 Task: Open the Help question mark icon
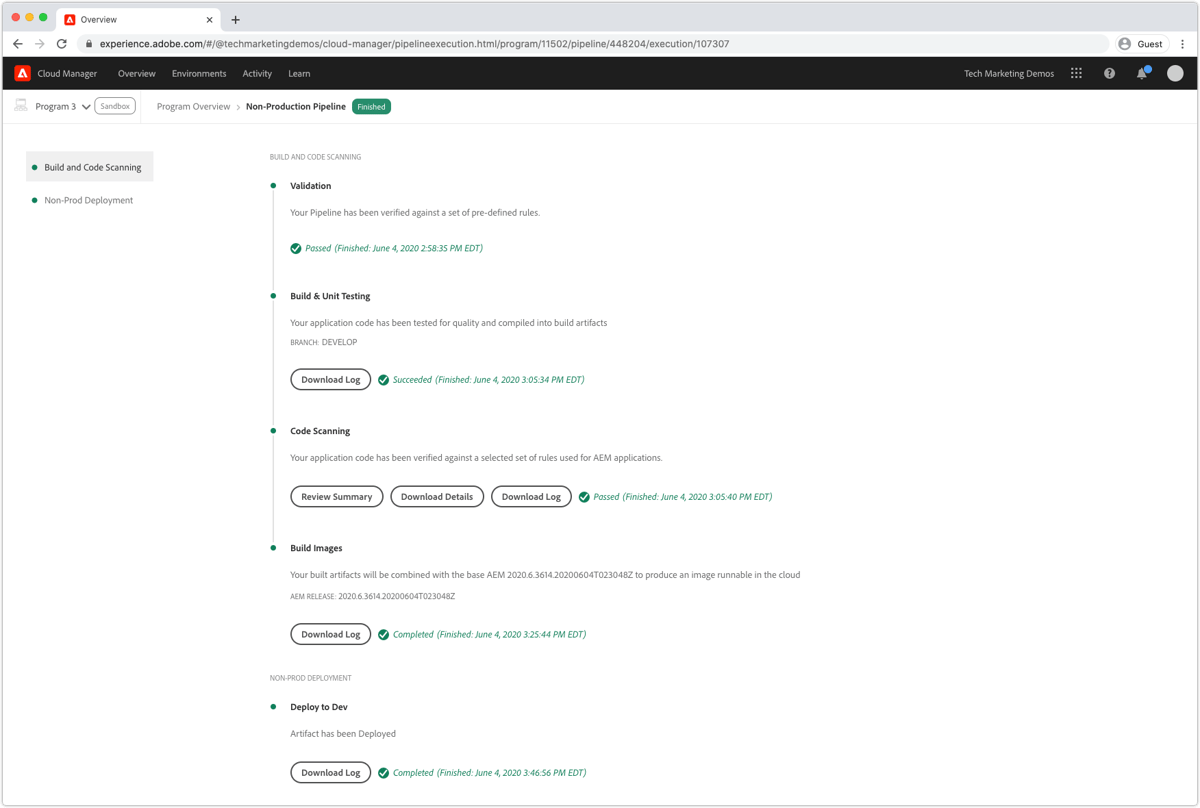tap(1109, 73)
